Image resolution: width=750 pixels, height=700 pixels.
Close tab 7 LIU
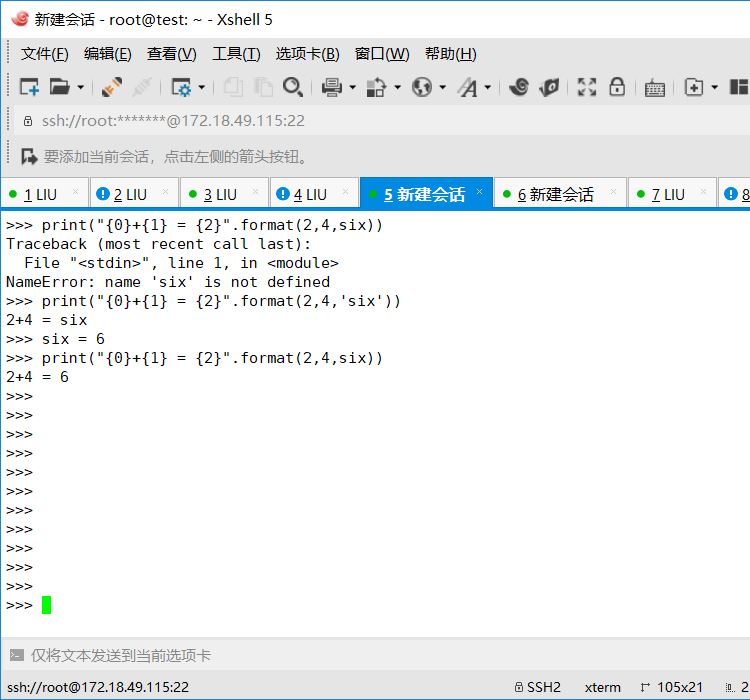pos(703,192)
